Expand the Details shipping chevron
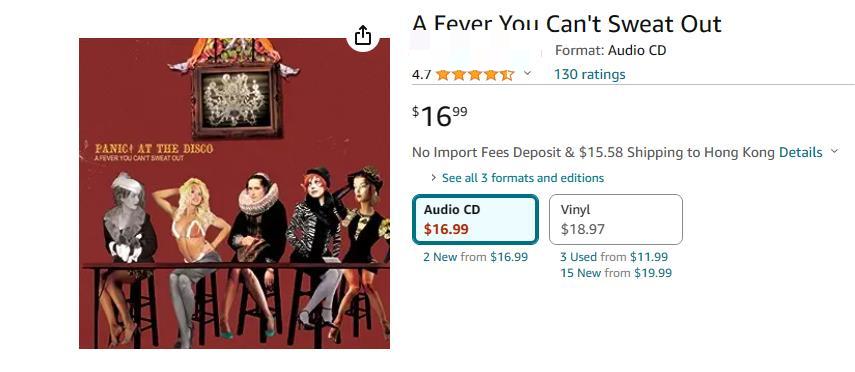Viewport: 855px width, 372px height. click(x=834, y=152)
